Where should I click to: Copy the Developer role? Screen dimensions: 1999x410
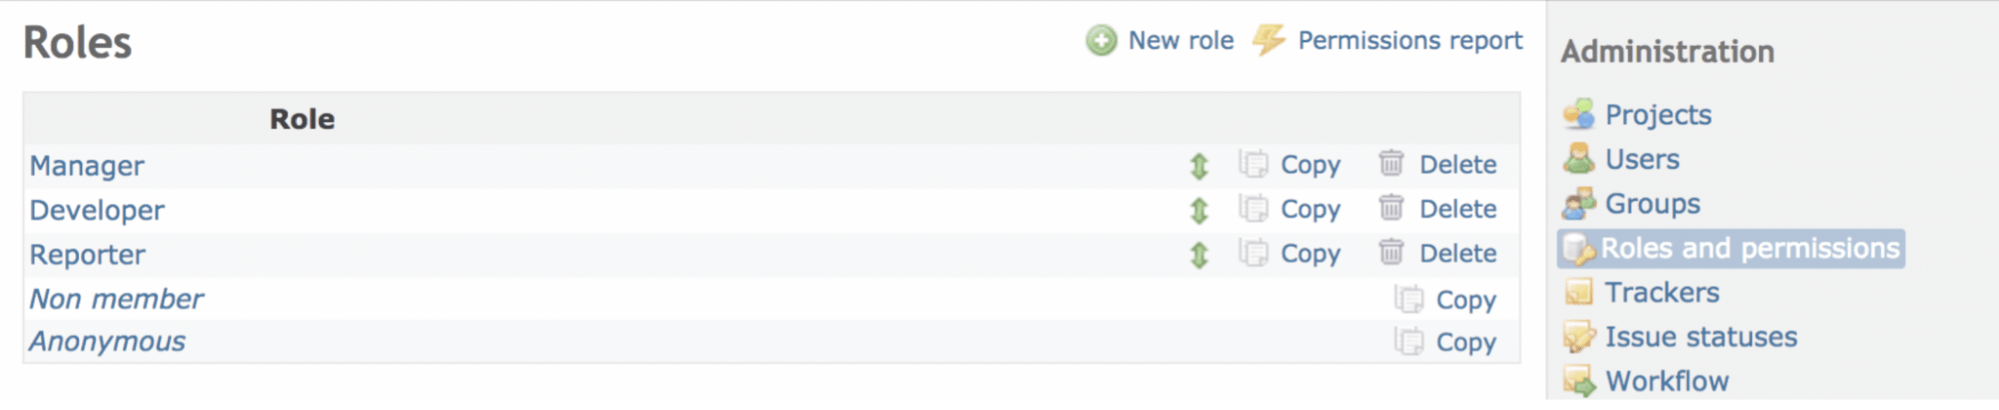click(1310, 210)
